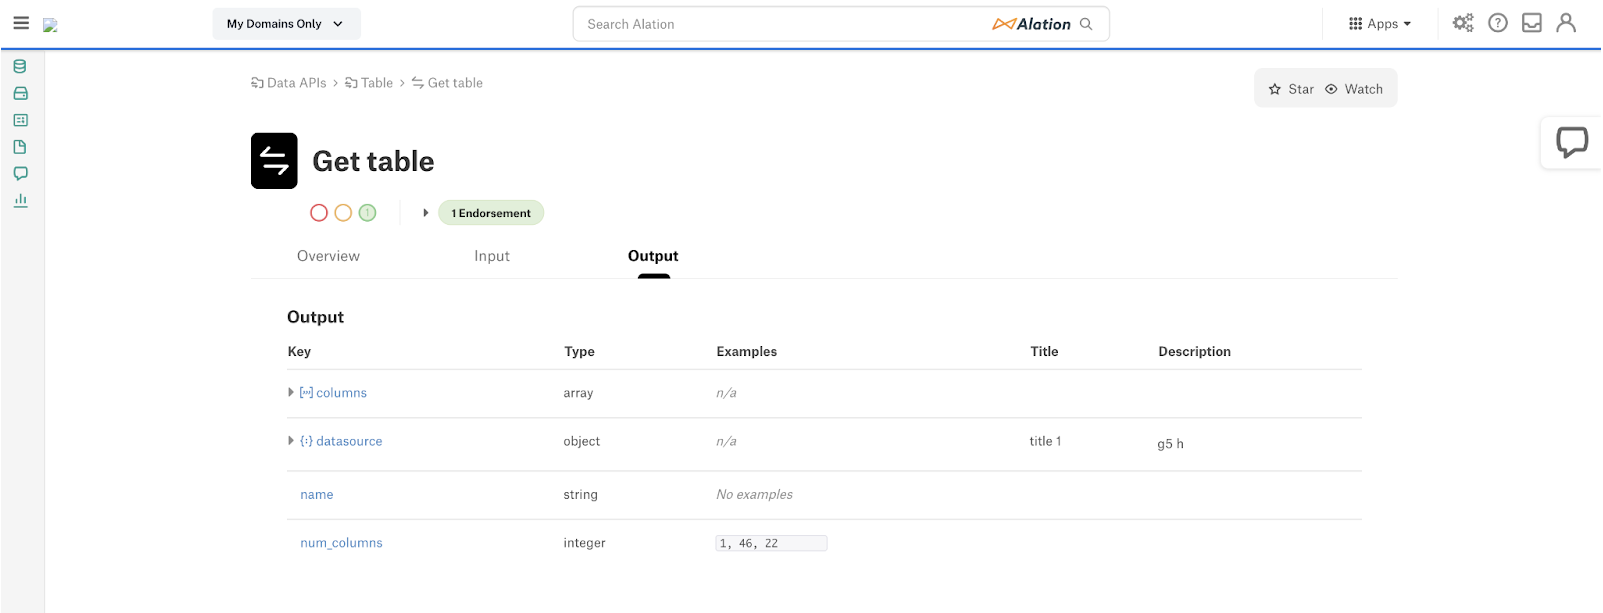Open the hamburger navigation menu
The height and width of the screenshot is (613, 1603).
21,23
